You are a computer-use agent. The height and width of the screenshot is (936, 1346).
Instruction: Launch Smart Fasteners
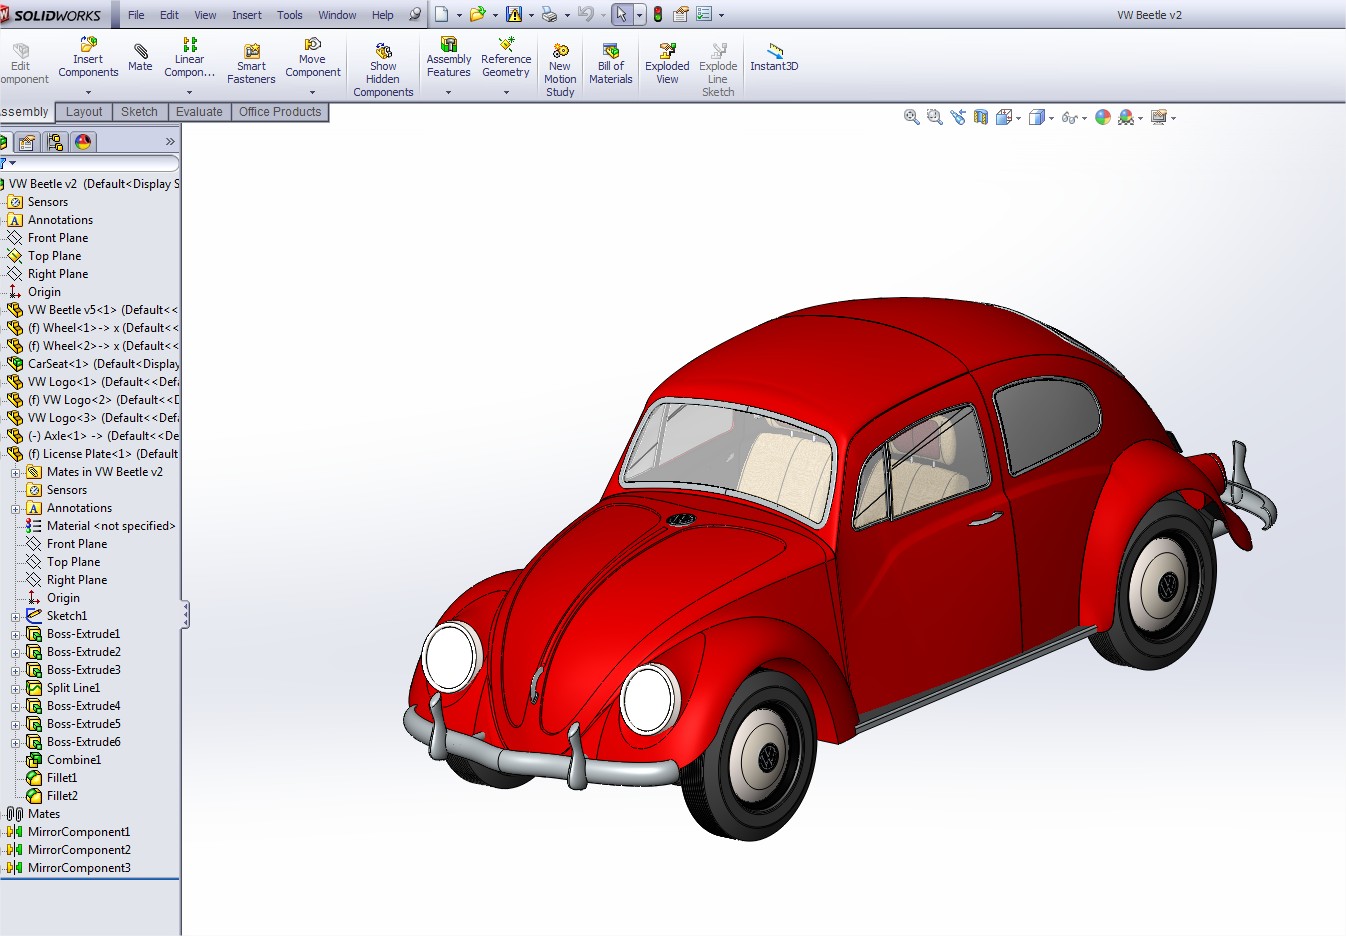point(251,64)
